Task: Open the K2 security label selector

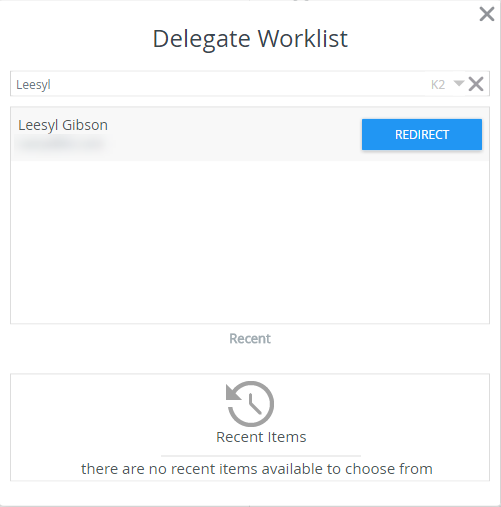Action: coord(438,85)
